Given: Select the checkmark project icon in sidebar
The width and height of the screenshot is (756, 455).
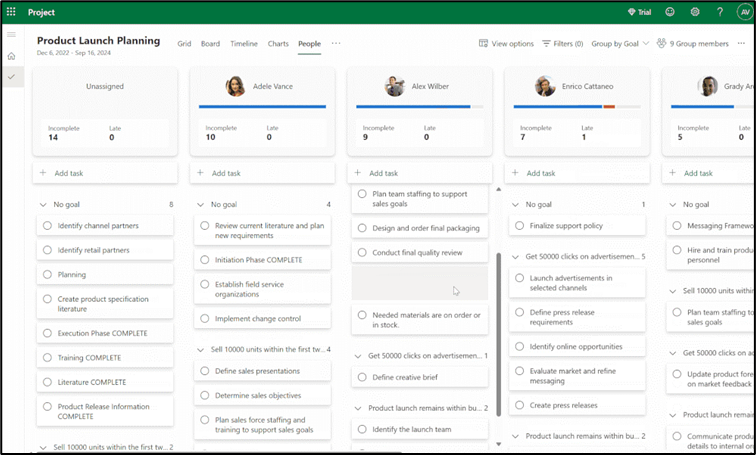Looking at the screenshot, I should 11,77.
